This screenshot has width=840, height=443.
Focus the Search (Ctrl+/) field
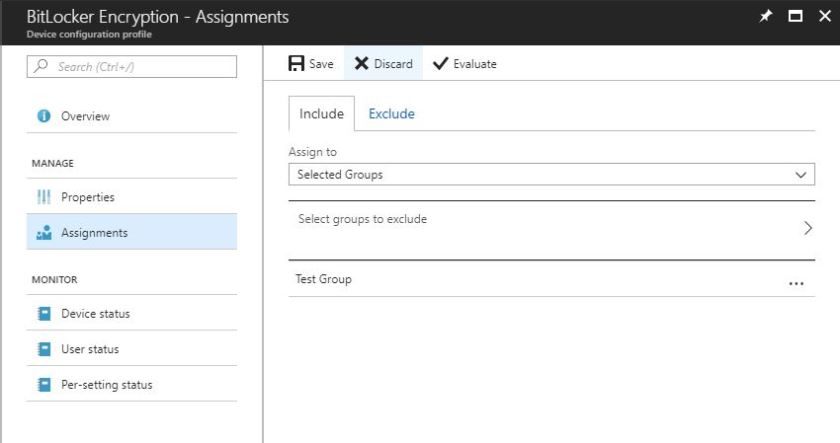click(x=132, y=66)
